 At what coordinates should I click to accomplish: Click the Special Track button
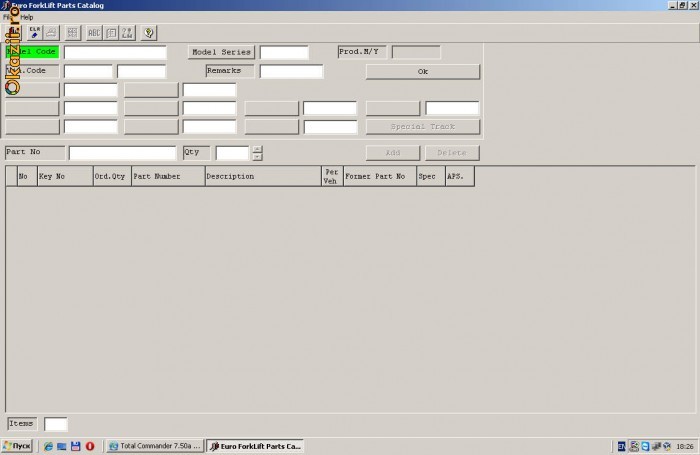click(423, 127)
